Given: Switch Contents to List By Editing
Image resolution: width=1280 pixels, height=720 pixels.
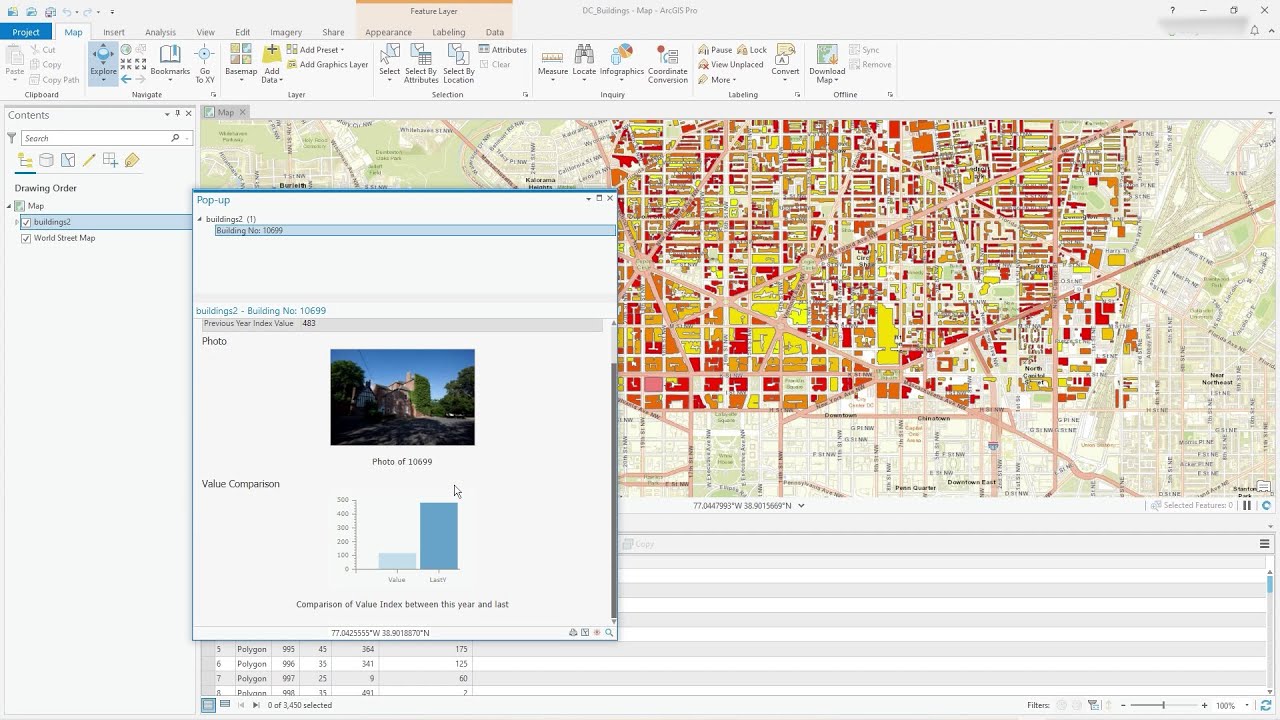Looking at the screenshot, I should (89, 160).
